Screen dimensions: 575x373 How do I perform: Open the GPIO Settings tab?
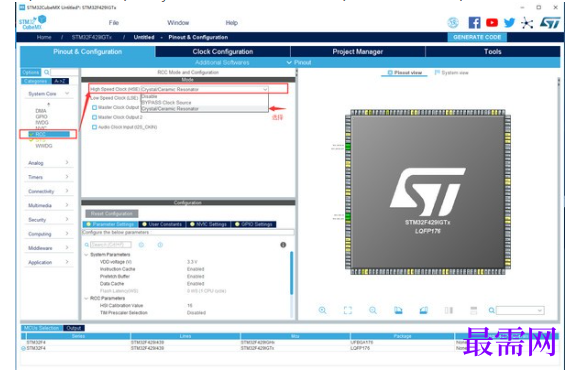point(254,224)
